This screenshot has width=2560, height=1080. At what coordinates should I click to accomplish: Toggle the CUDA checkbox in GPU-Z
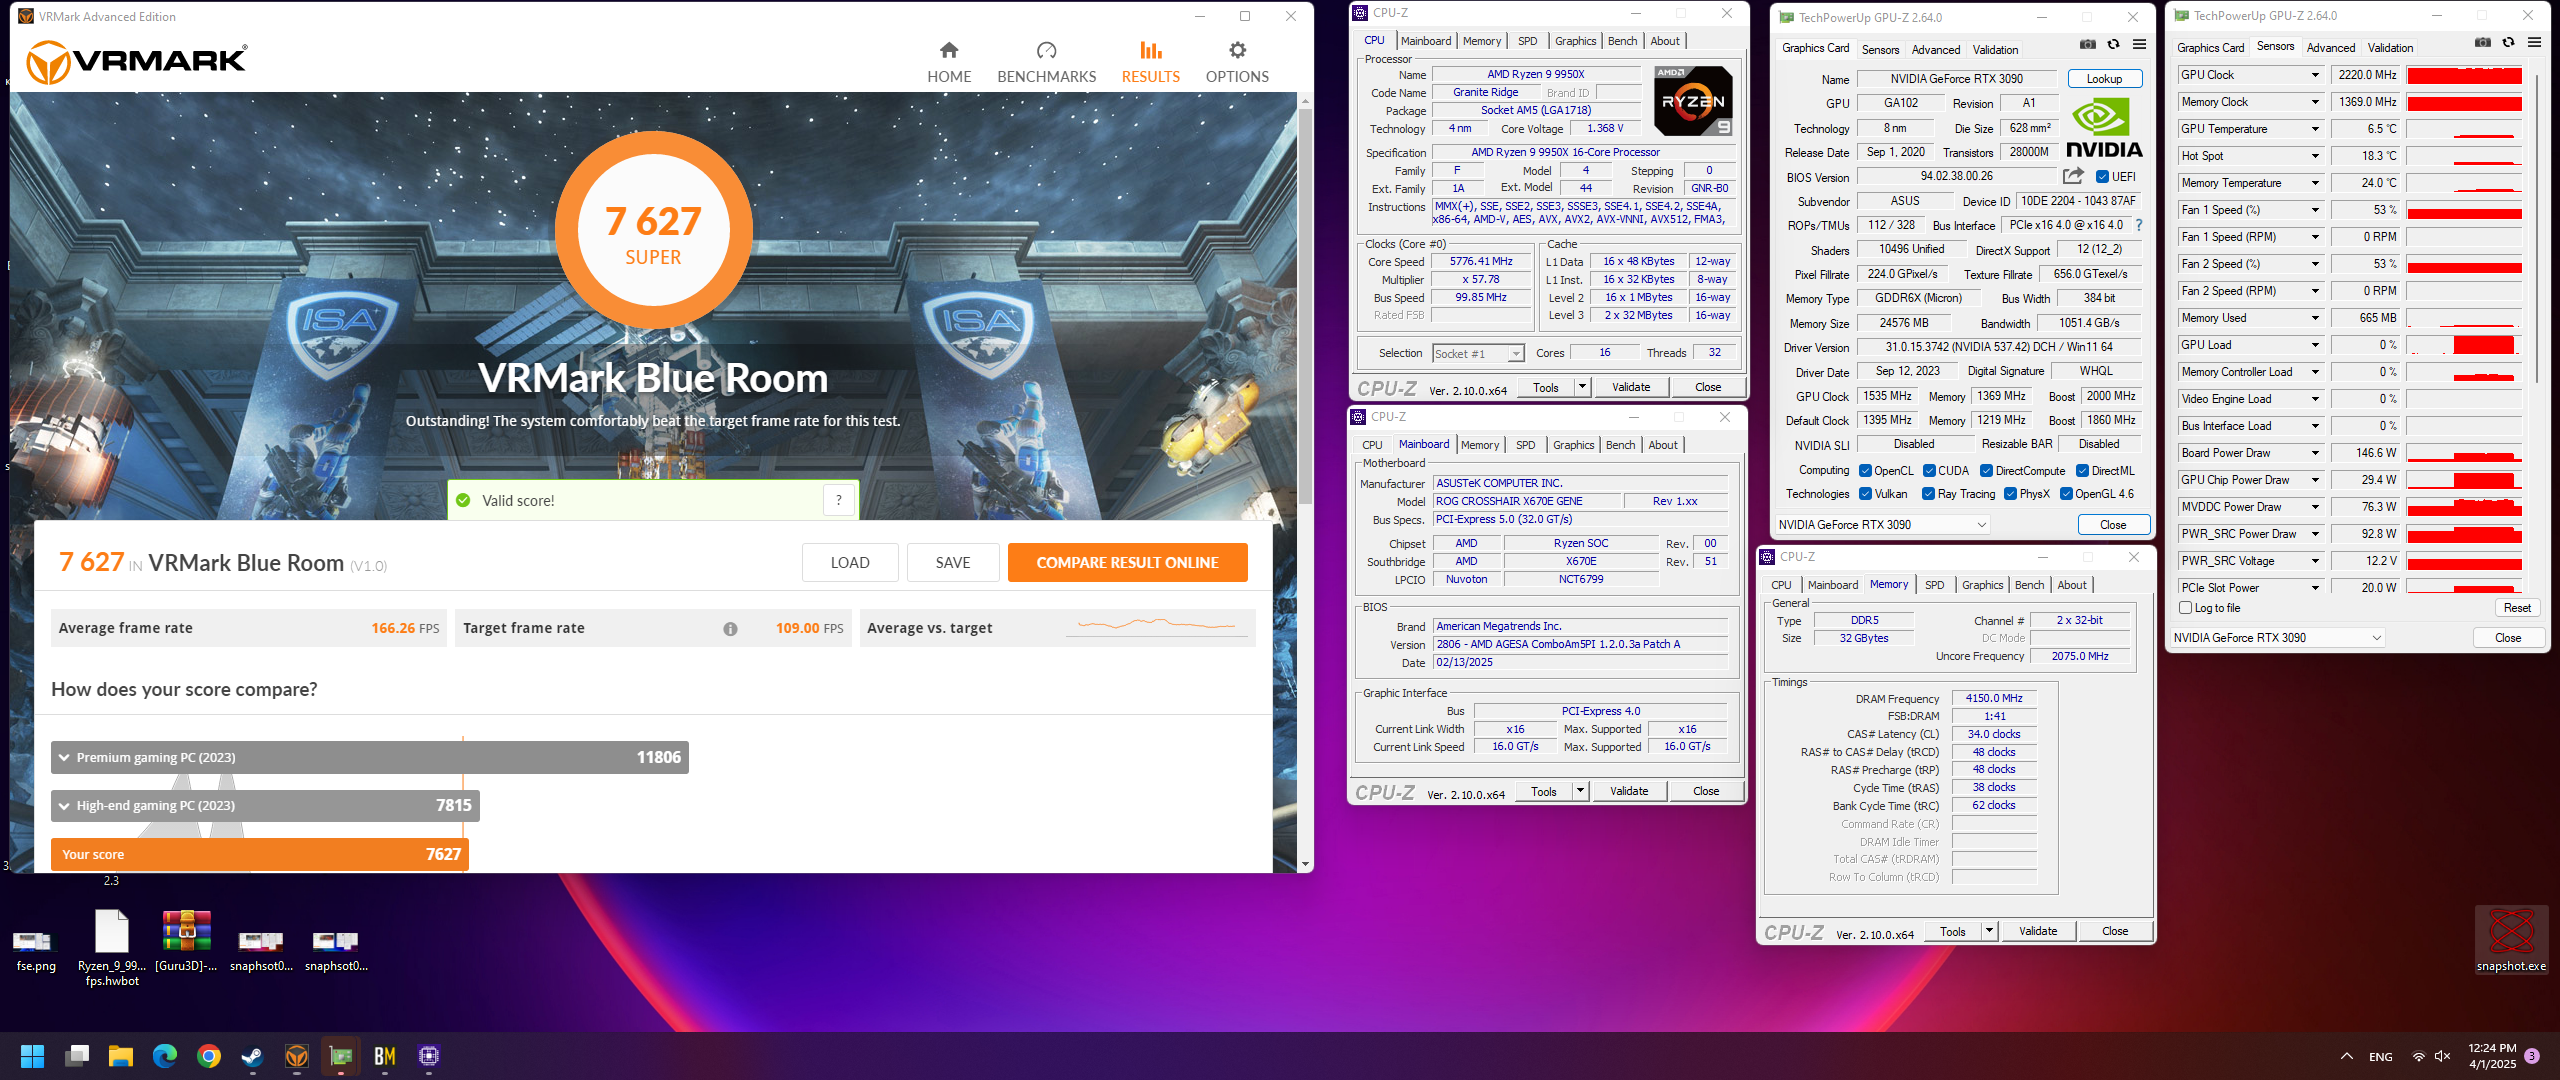1929,471
